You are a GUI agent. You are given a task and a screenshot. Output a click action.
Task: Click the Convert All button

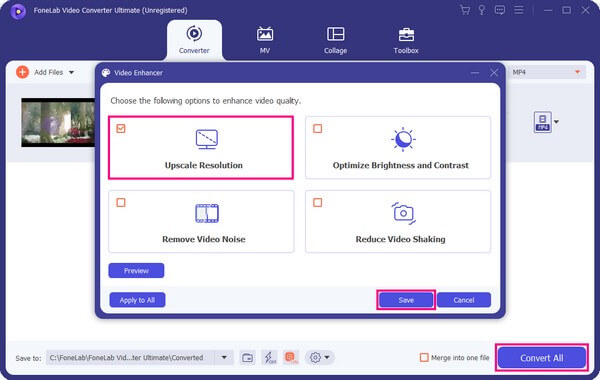point(541,358)
